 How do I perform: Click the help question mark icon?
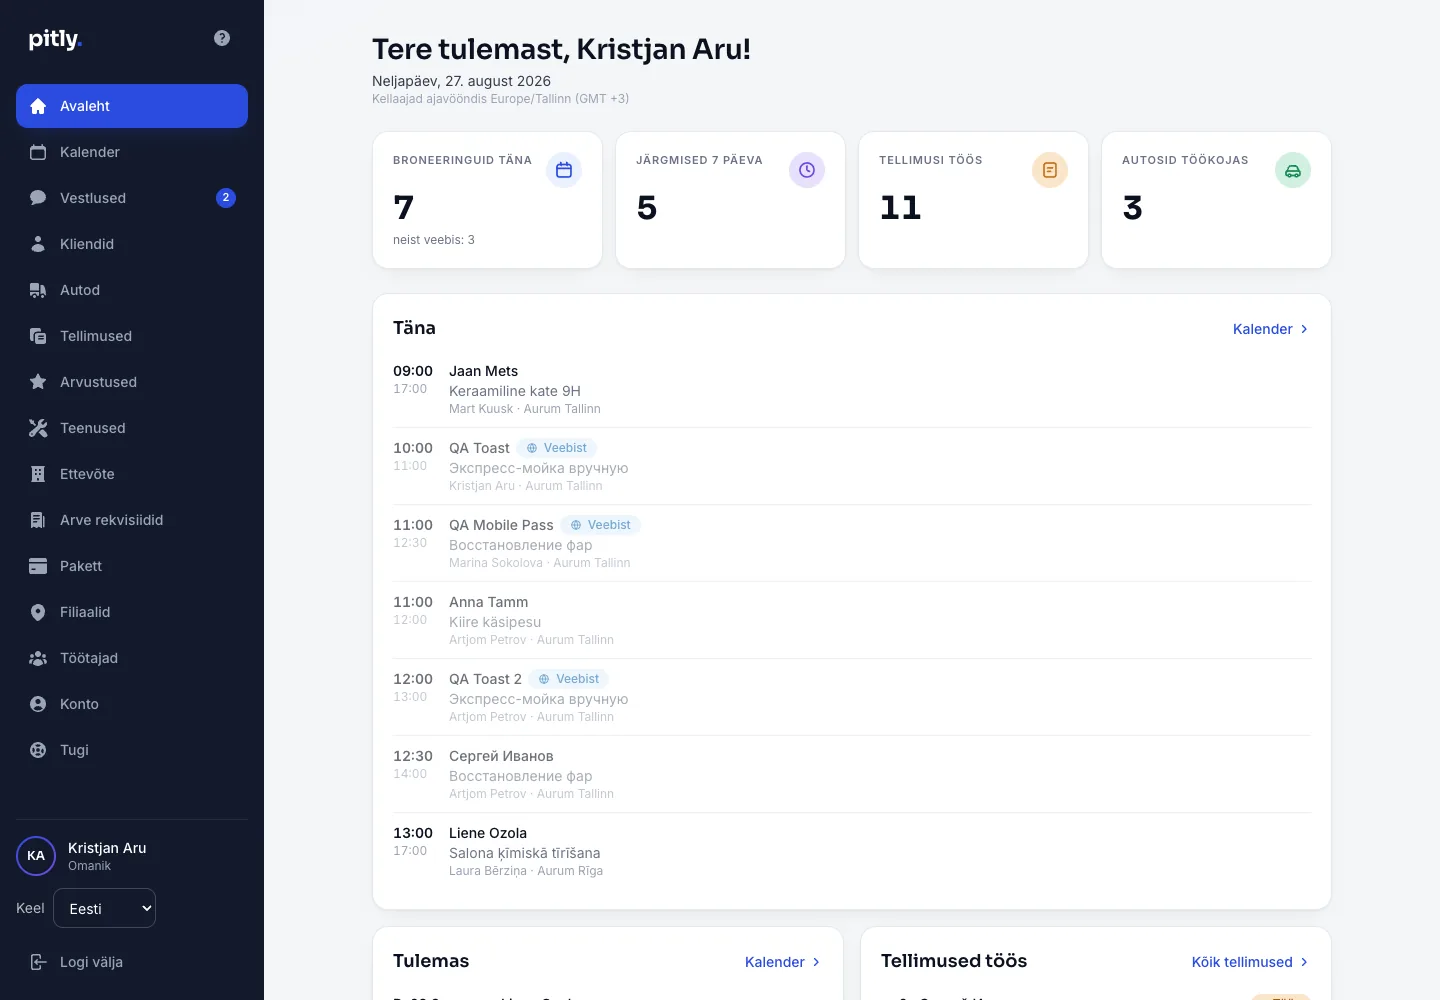tap(222, 38)
